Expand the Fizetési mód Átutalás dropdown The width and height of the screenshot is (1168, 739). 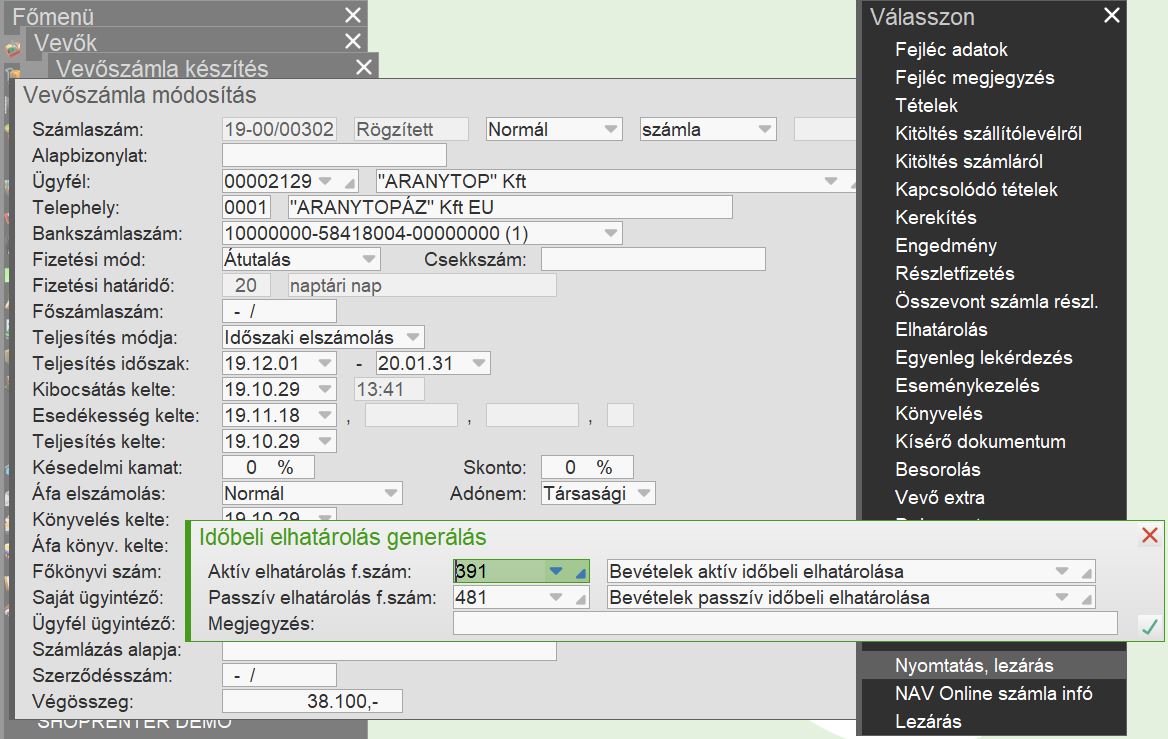point(368,259)
